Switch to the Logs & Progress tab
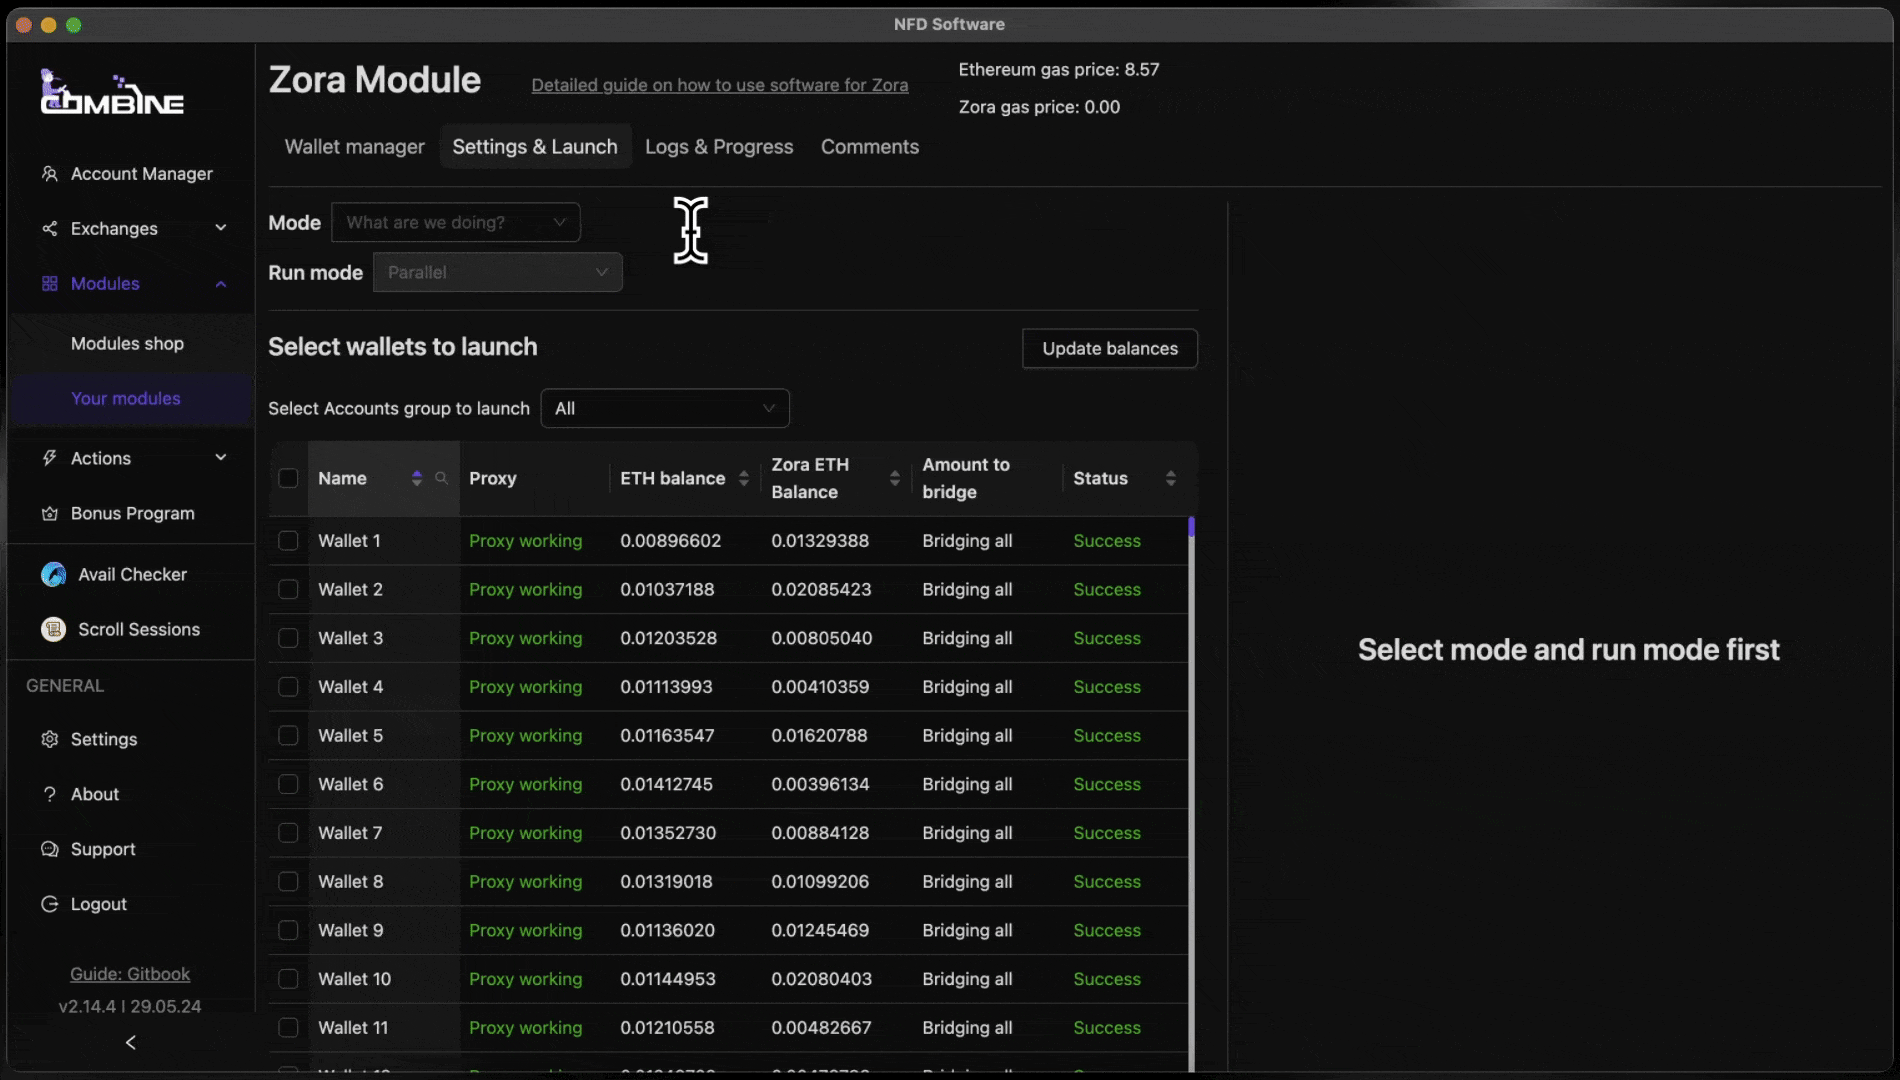 [x=718, y=147]
